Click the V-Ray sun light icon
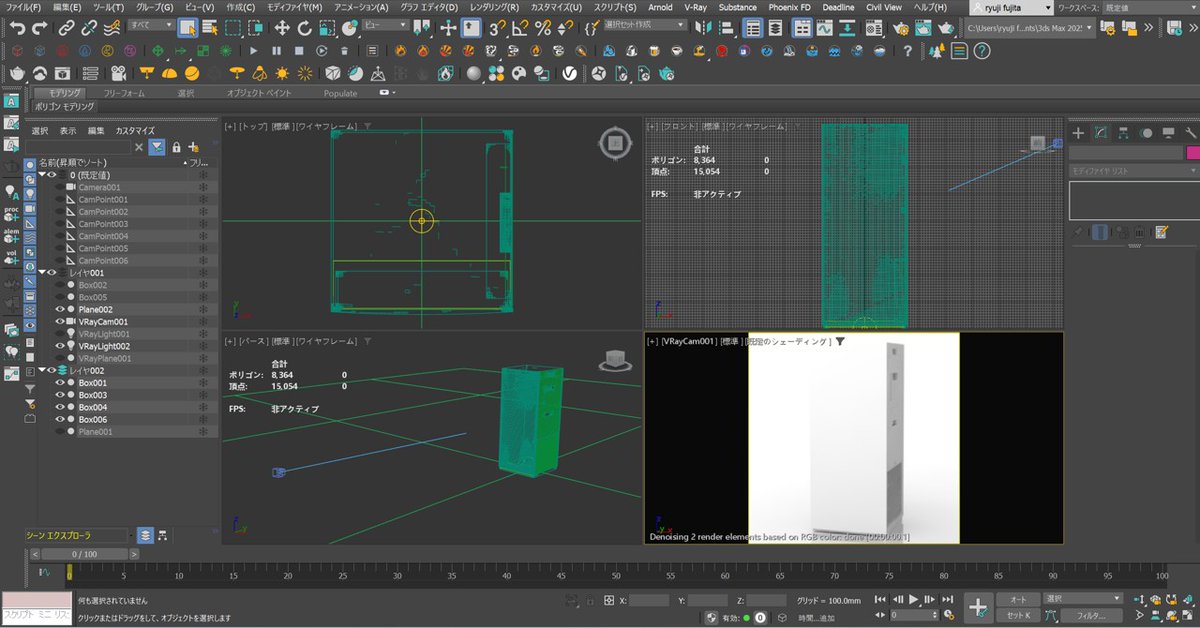 [x=282, y=72]
